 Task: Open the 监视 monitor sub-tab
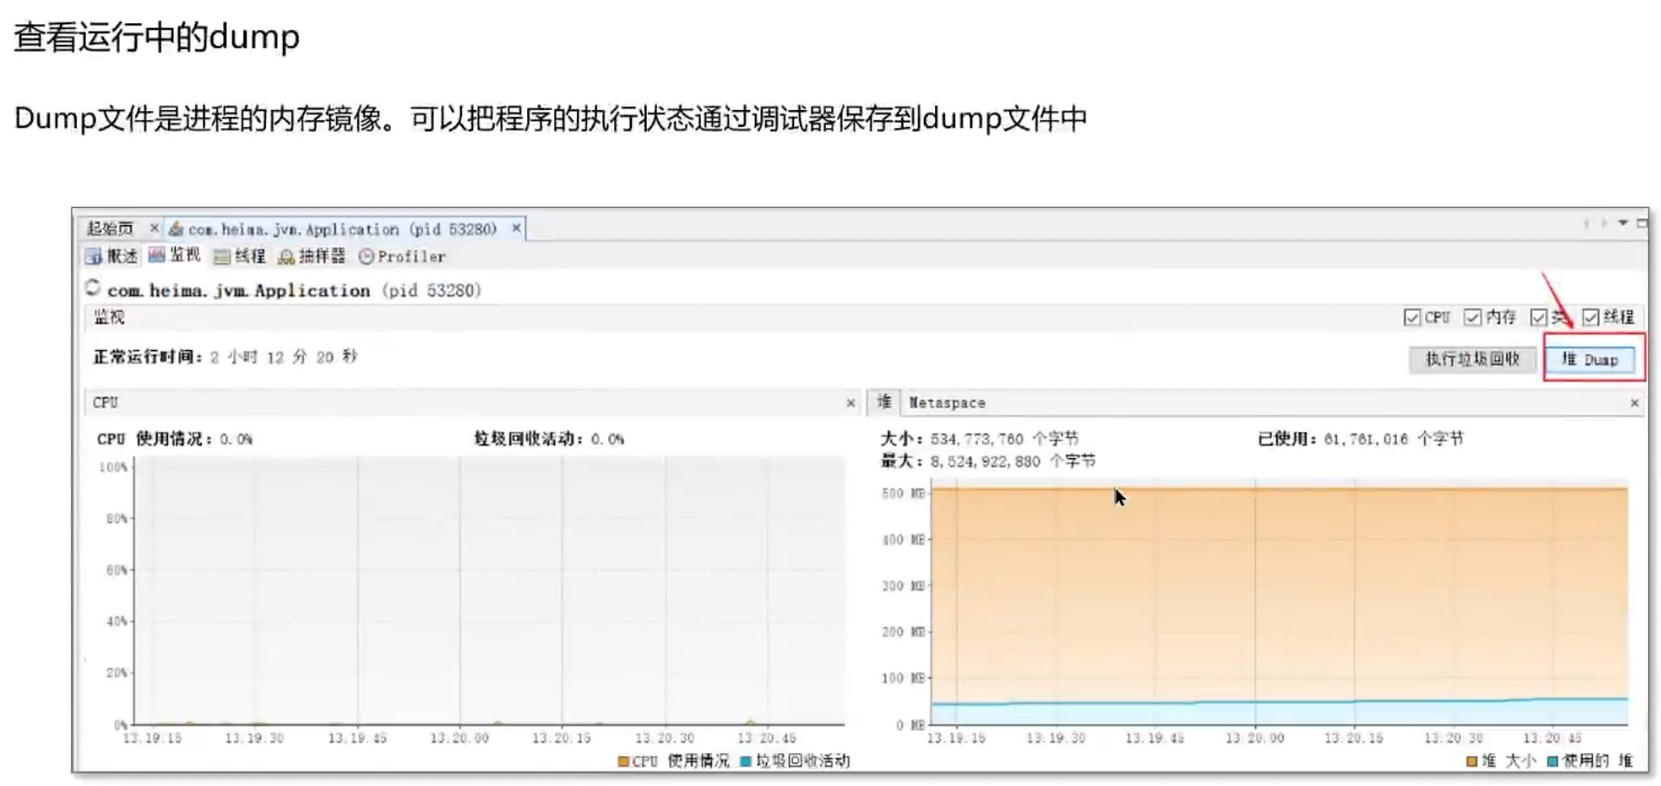click(x=175, y=256)
